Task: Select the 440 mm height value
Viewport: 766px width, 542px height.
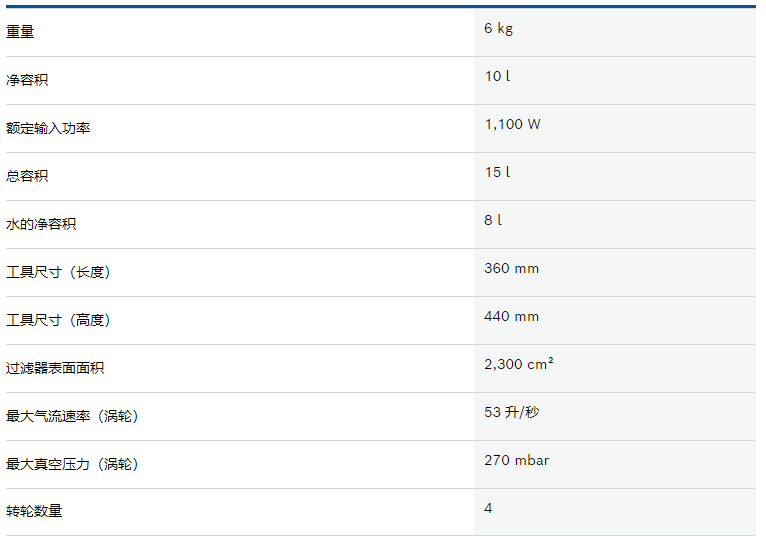Action: [x=511, y=316]
